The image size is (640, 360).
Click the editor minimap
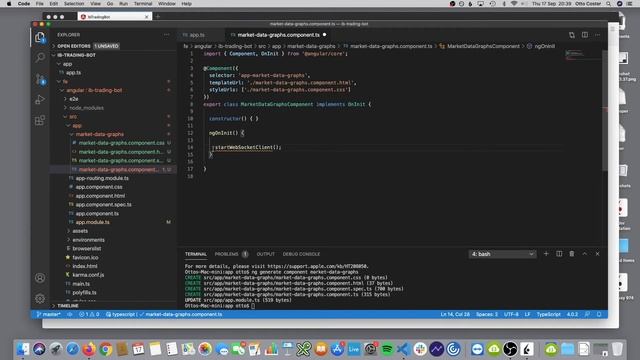pyautogui.click(x=582, y=54)
